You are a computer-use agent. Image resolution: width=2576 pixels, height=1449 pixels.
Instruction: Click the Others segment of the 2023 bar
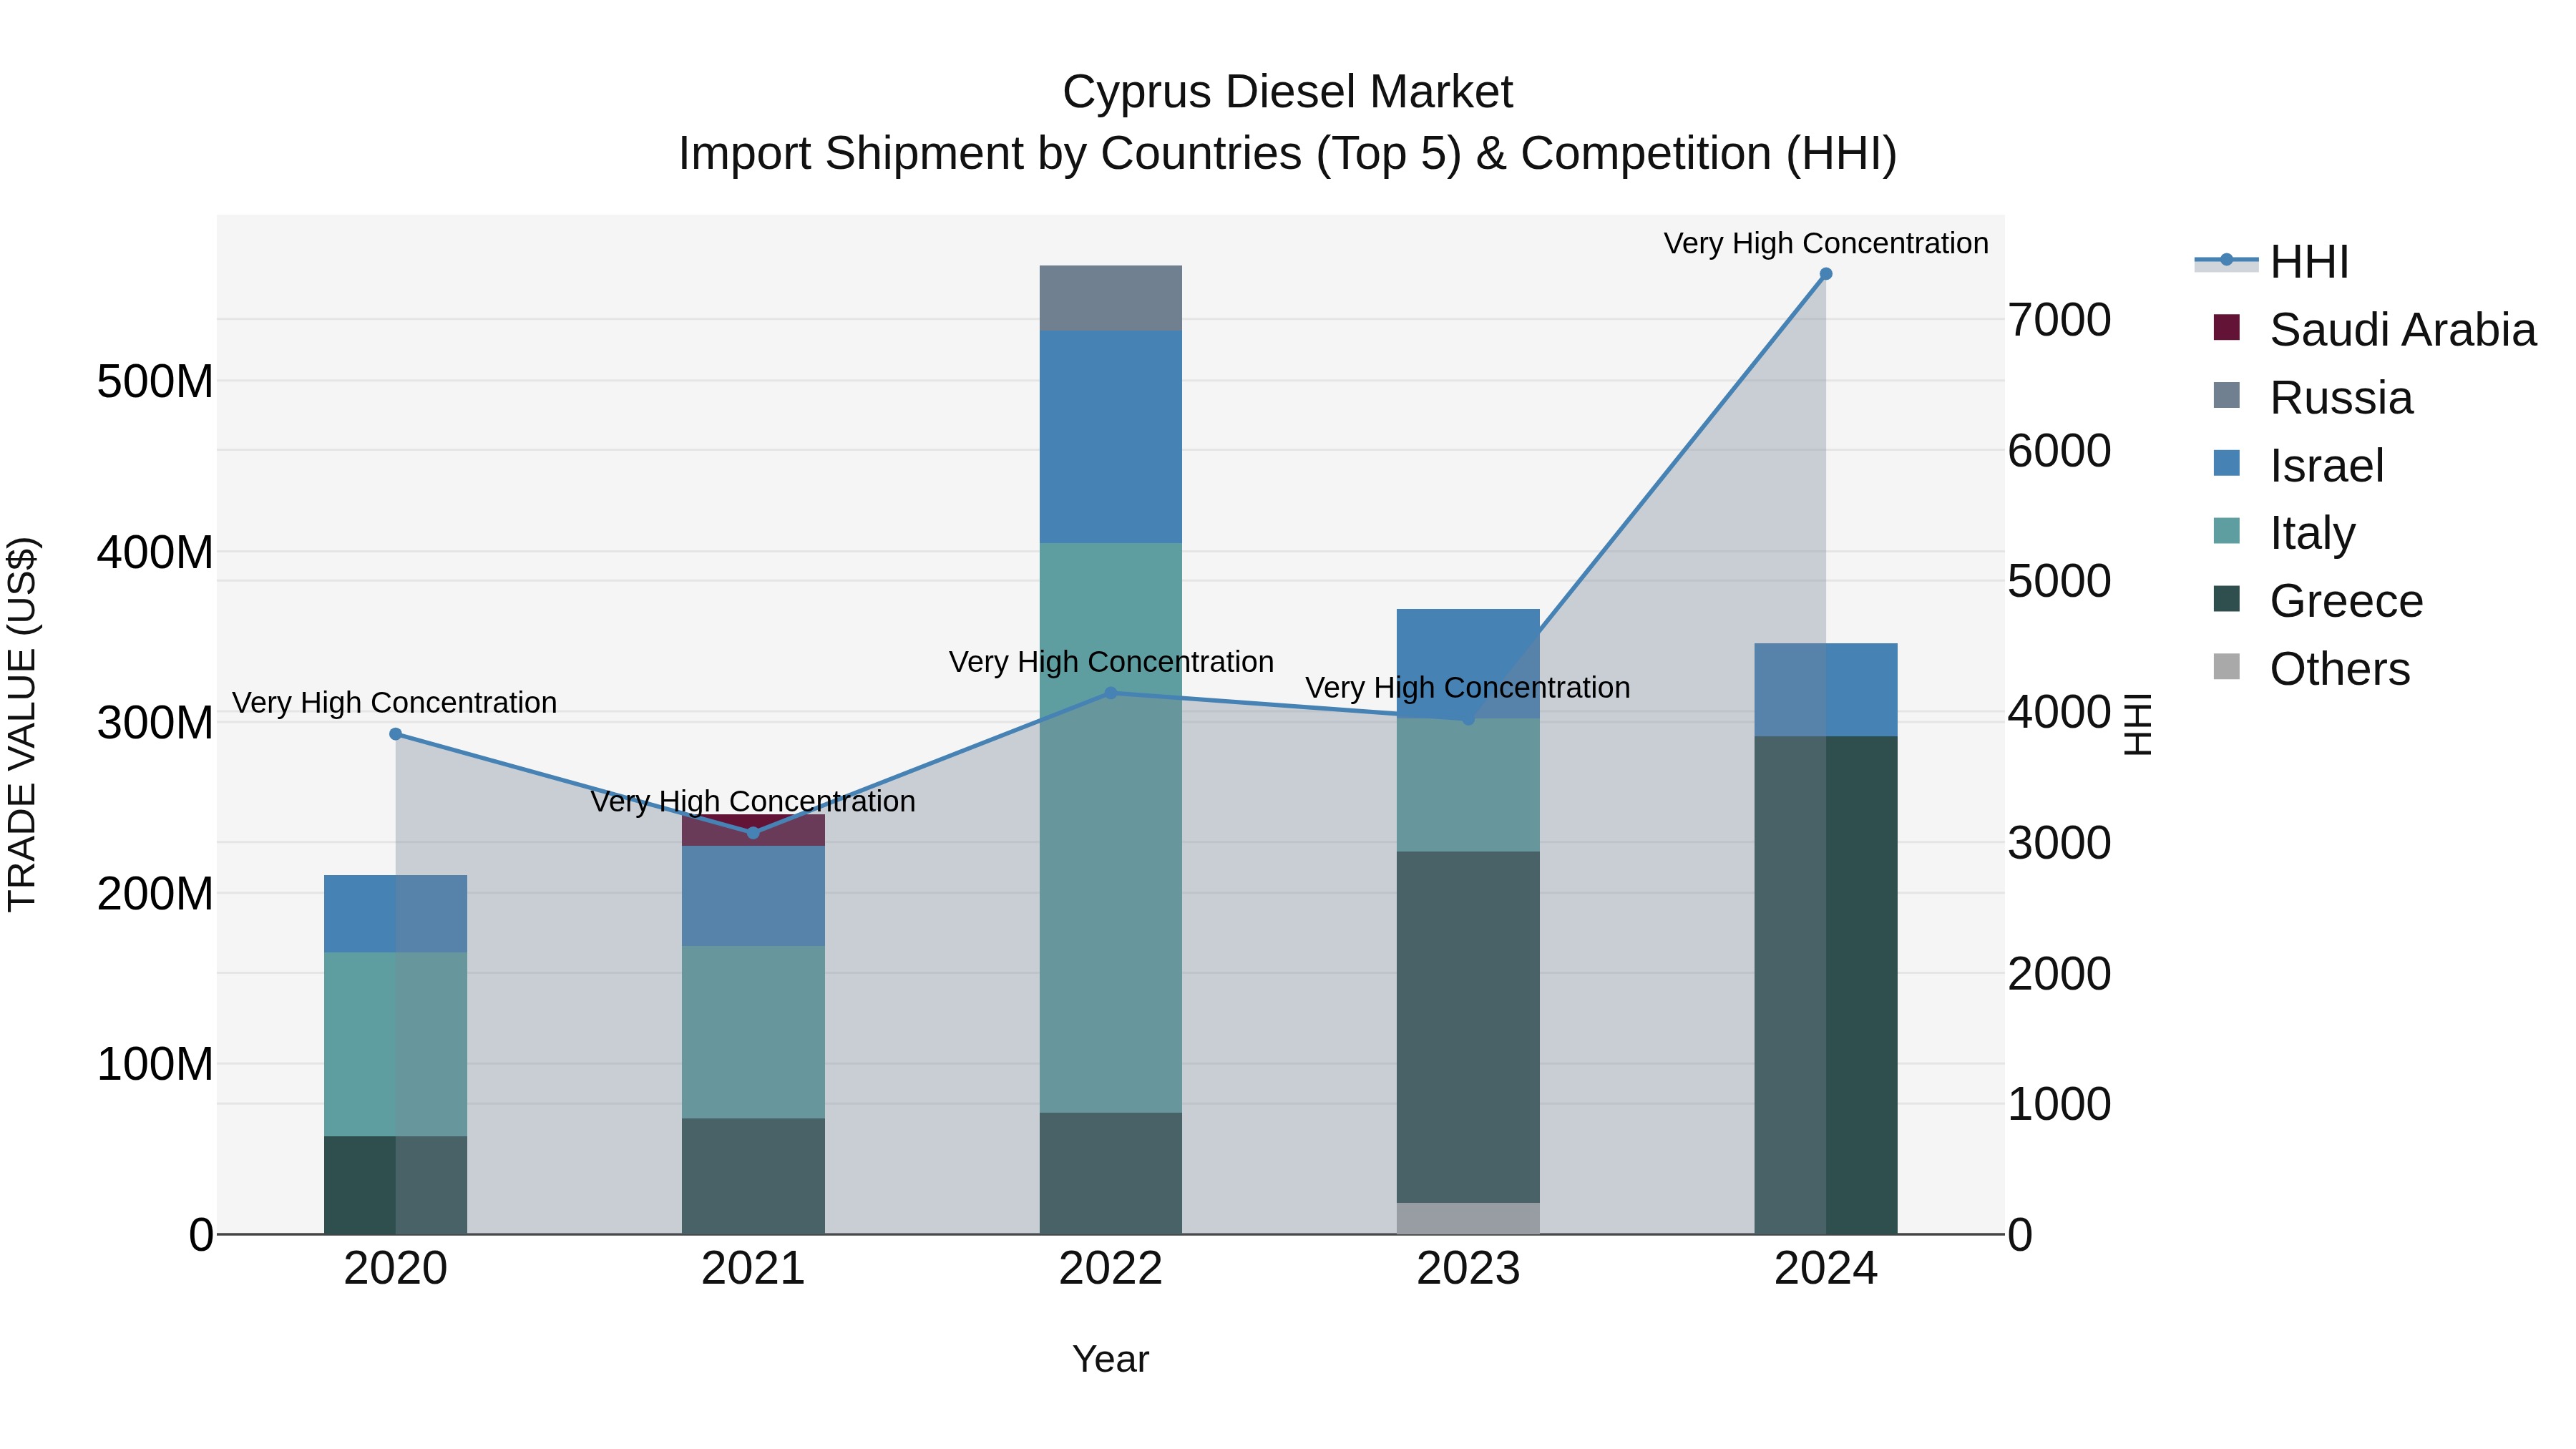1468,1218
